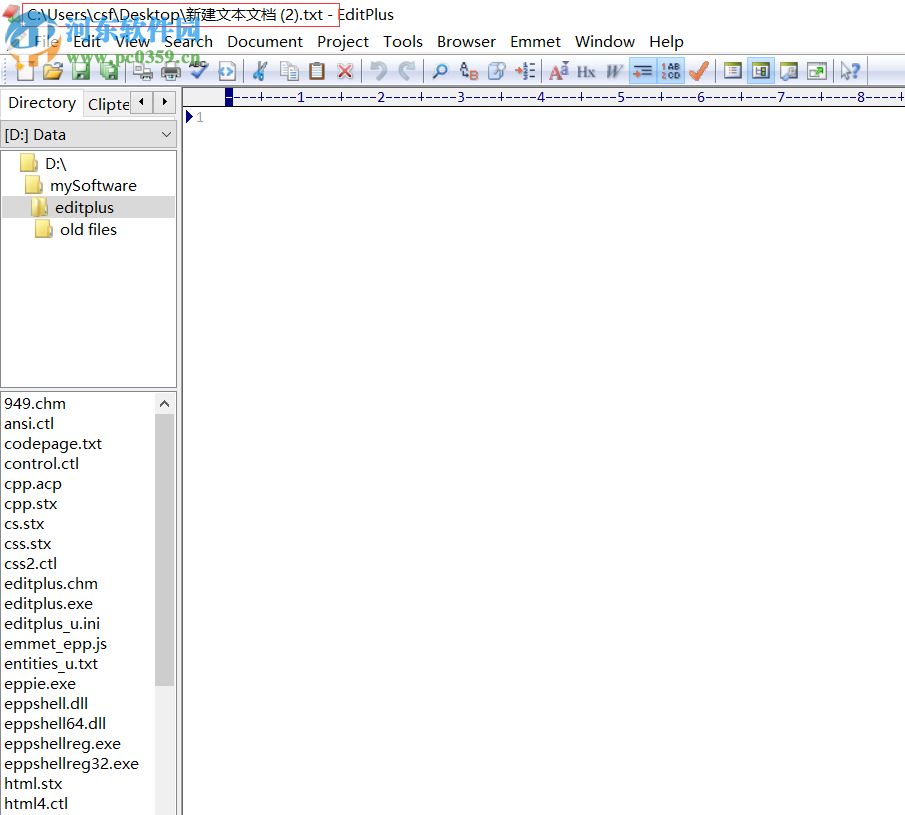This screenshot has width=905, height=815.
Task: Save all open files
Action: pos(108,71)
